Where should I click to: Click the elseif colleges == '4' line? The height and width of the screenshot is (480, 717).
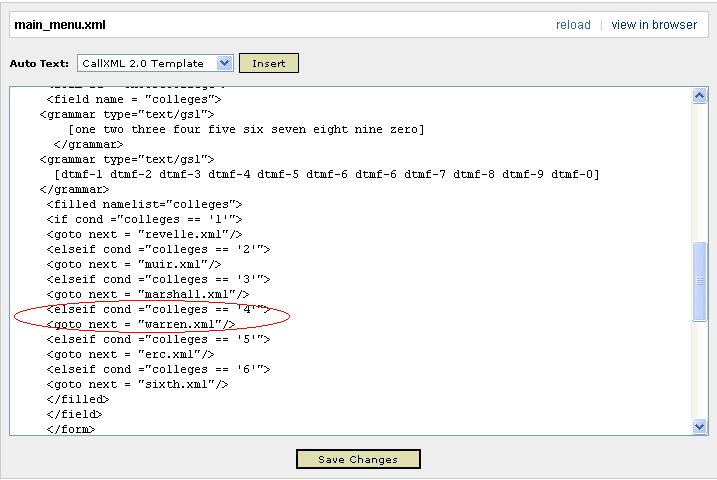click(x=158, y=309)
